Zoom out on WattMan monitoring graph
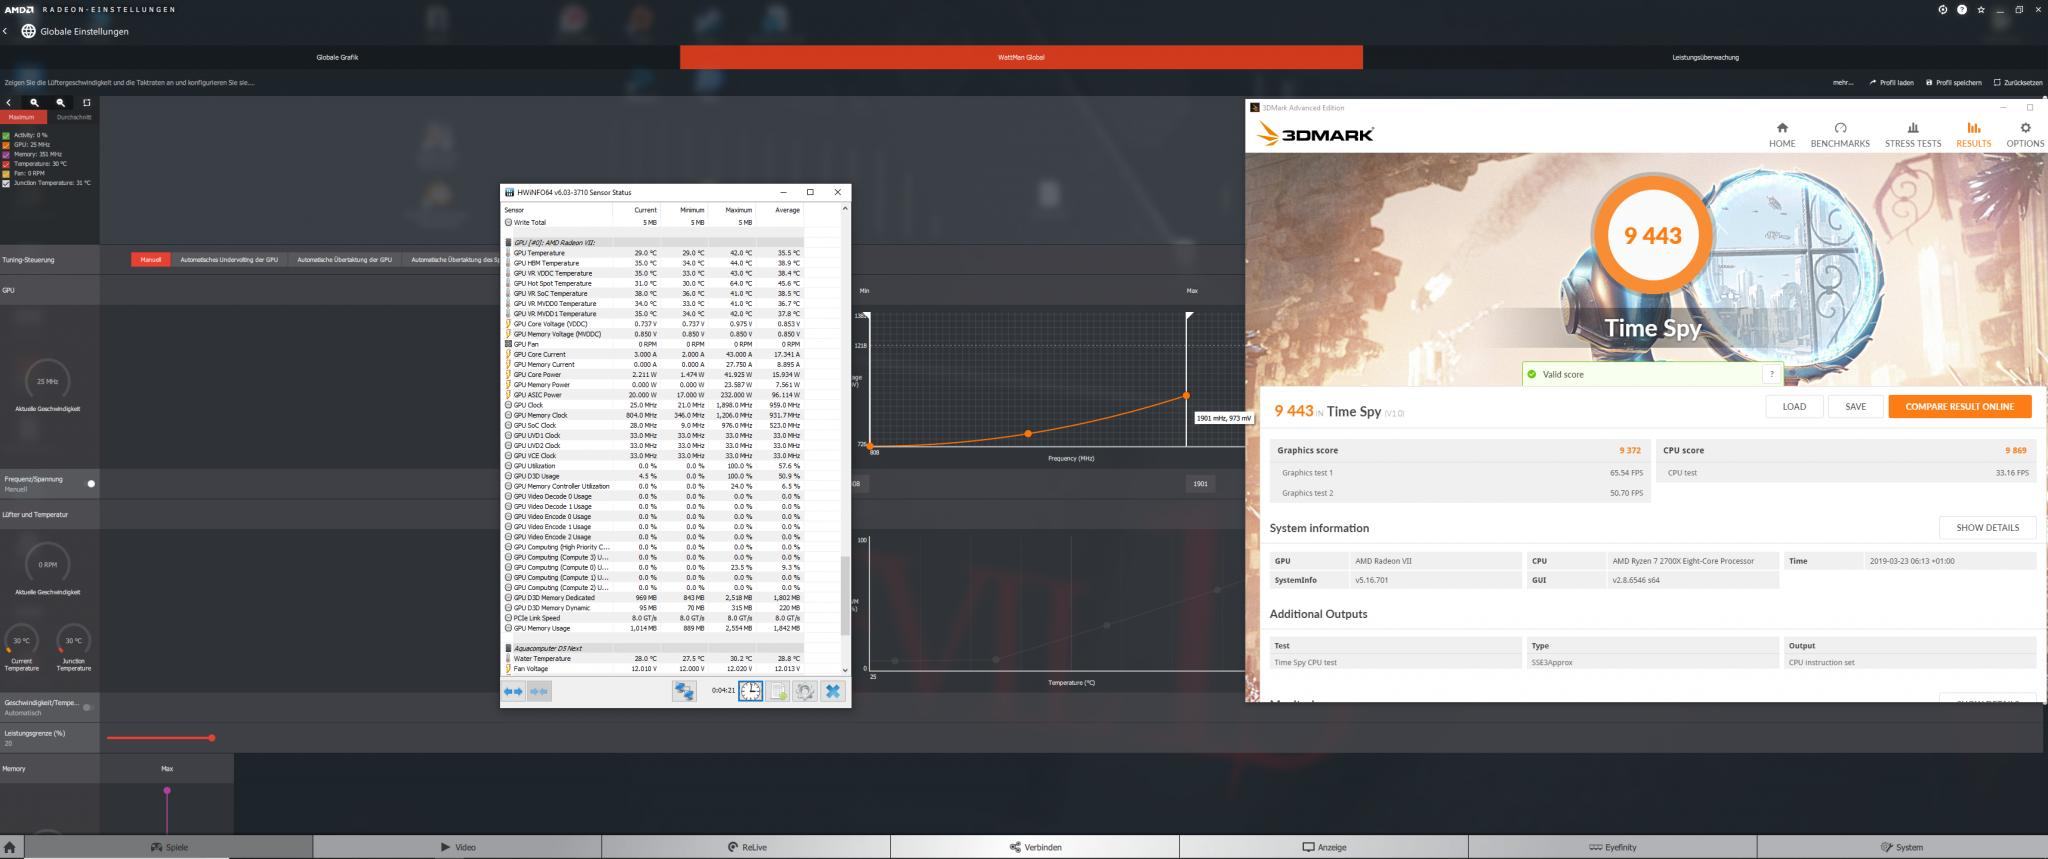The width and height of the screenshot is (2048, 859). (x=60, y=102)
